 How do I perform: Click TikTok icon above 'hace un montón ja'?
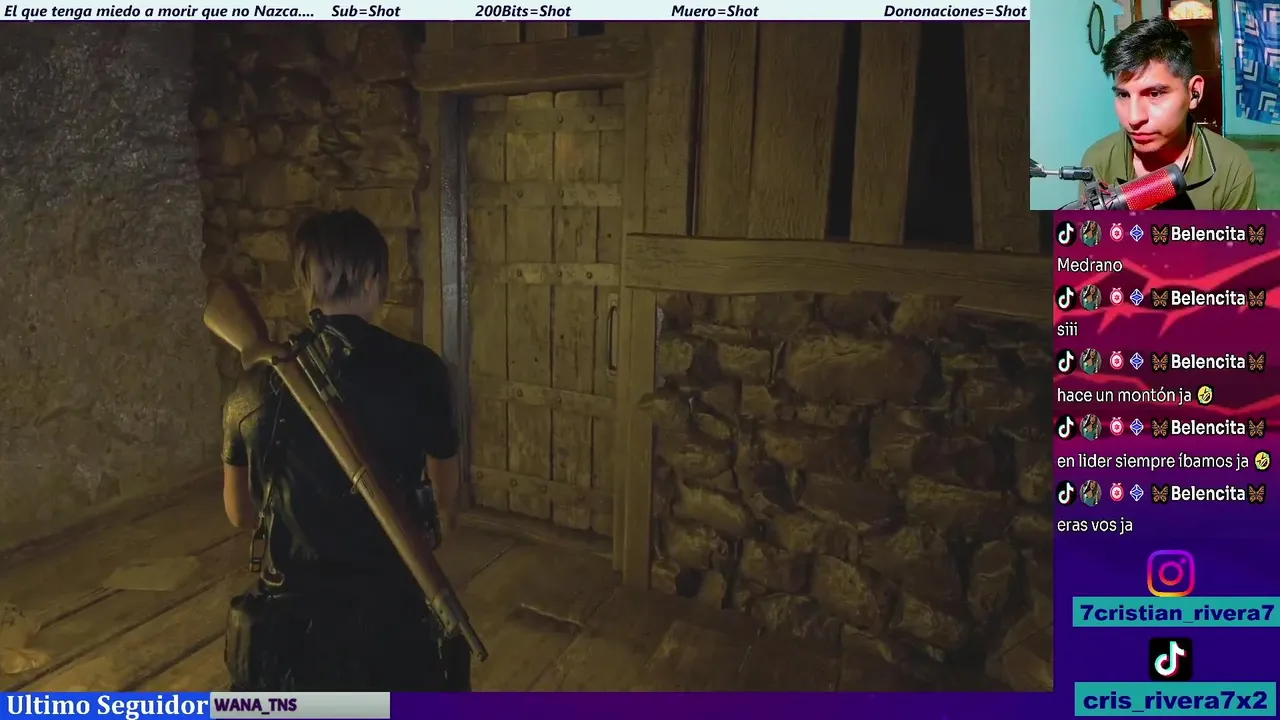pos(1066,362)
